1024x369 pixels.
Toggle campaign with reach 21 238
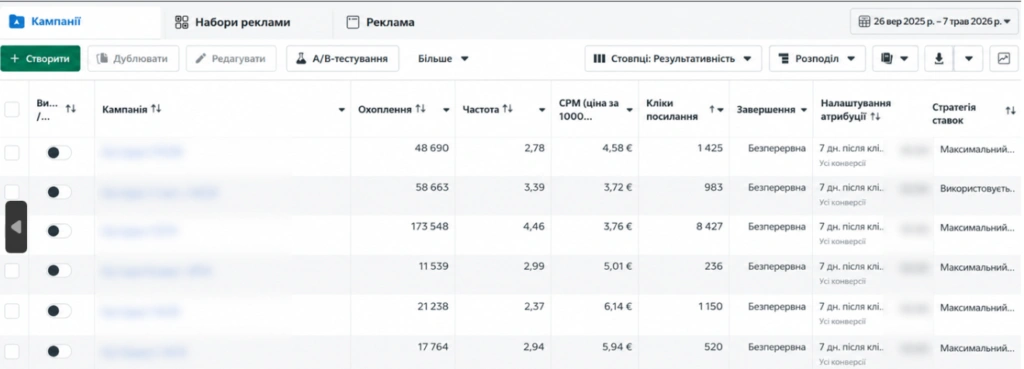[x=59, y=311]
